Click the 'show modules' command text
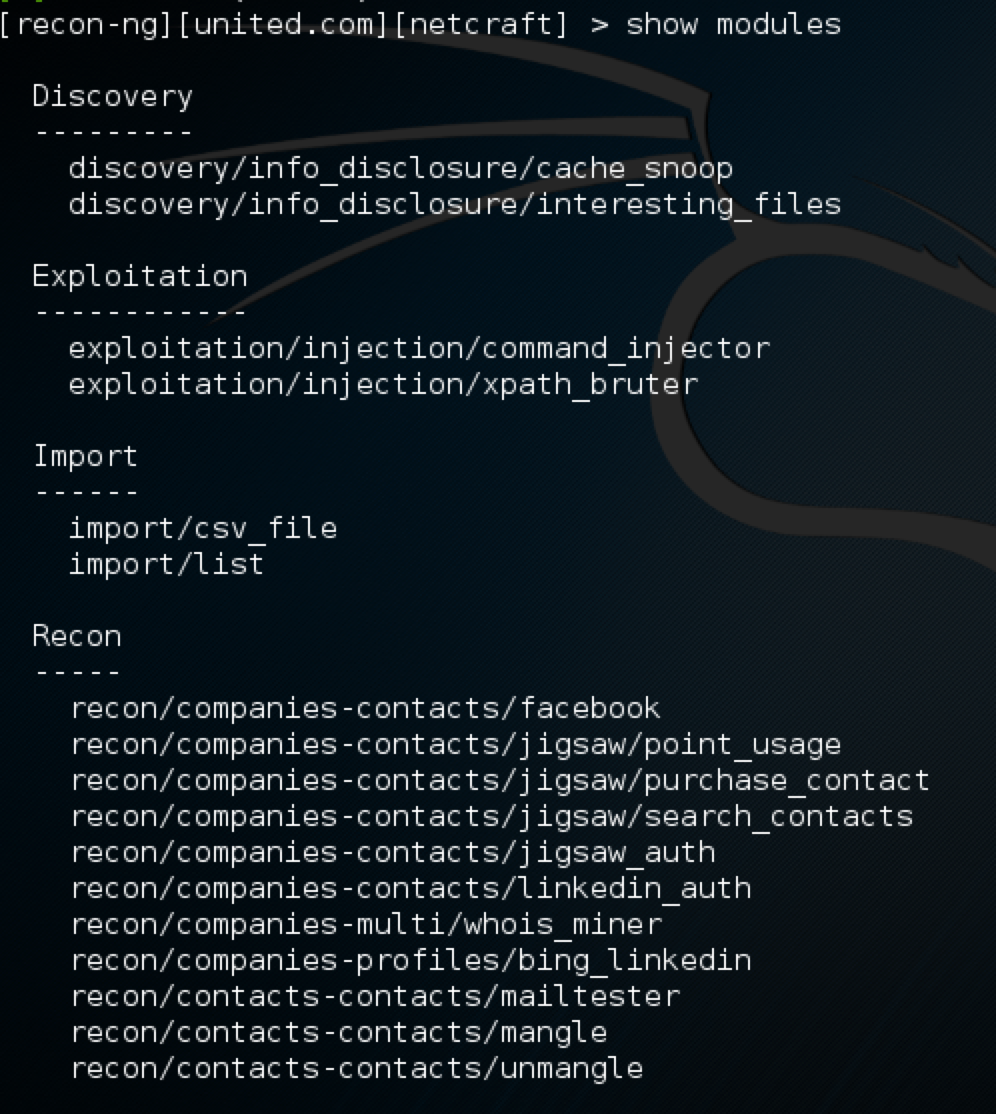The height and width of the screenshot is (1114, 996). click(x=733, y=24)
